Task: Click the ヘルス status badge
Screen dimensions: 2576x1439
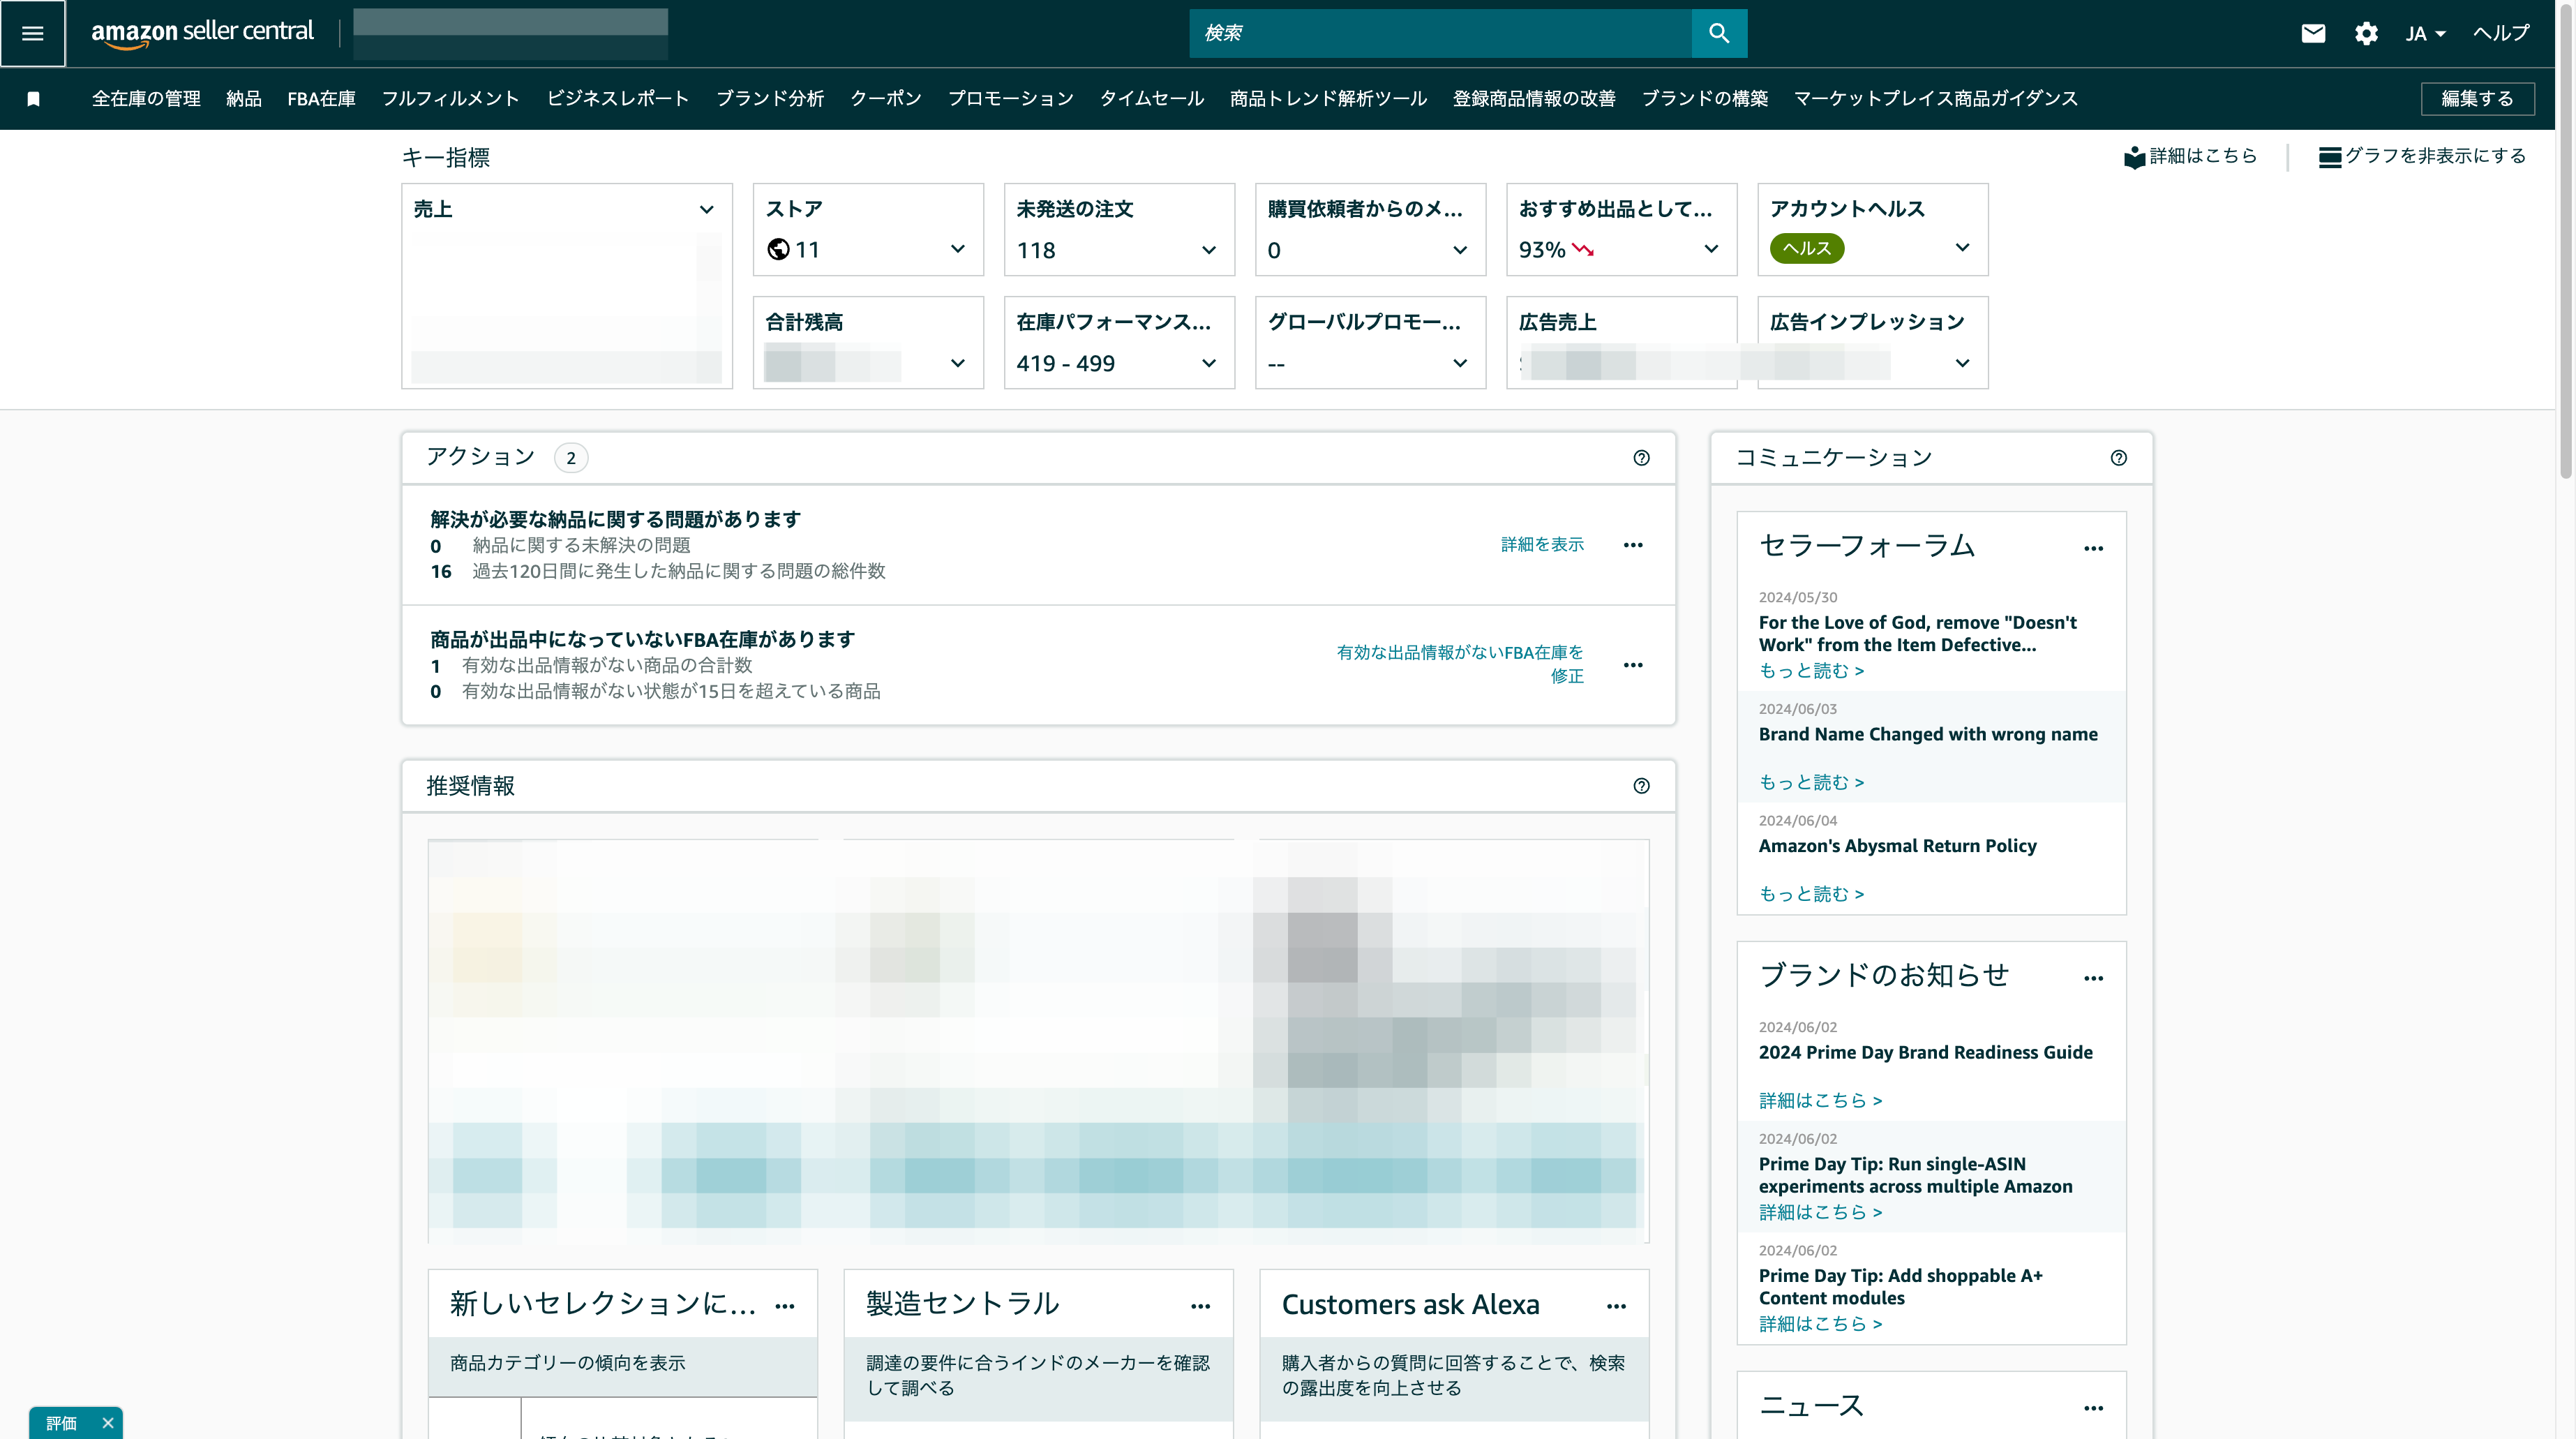Action: coord(1806,248)
